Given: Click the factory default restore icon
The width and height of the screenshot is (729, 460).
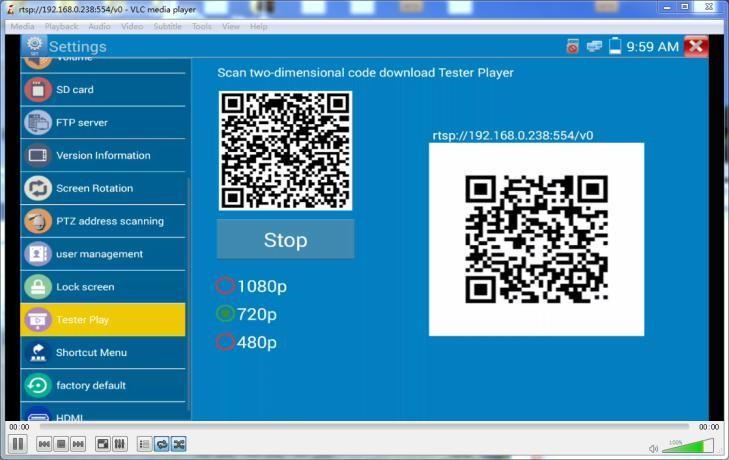Looking at the screenshot, I should [x=38, y=386].
